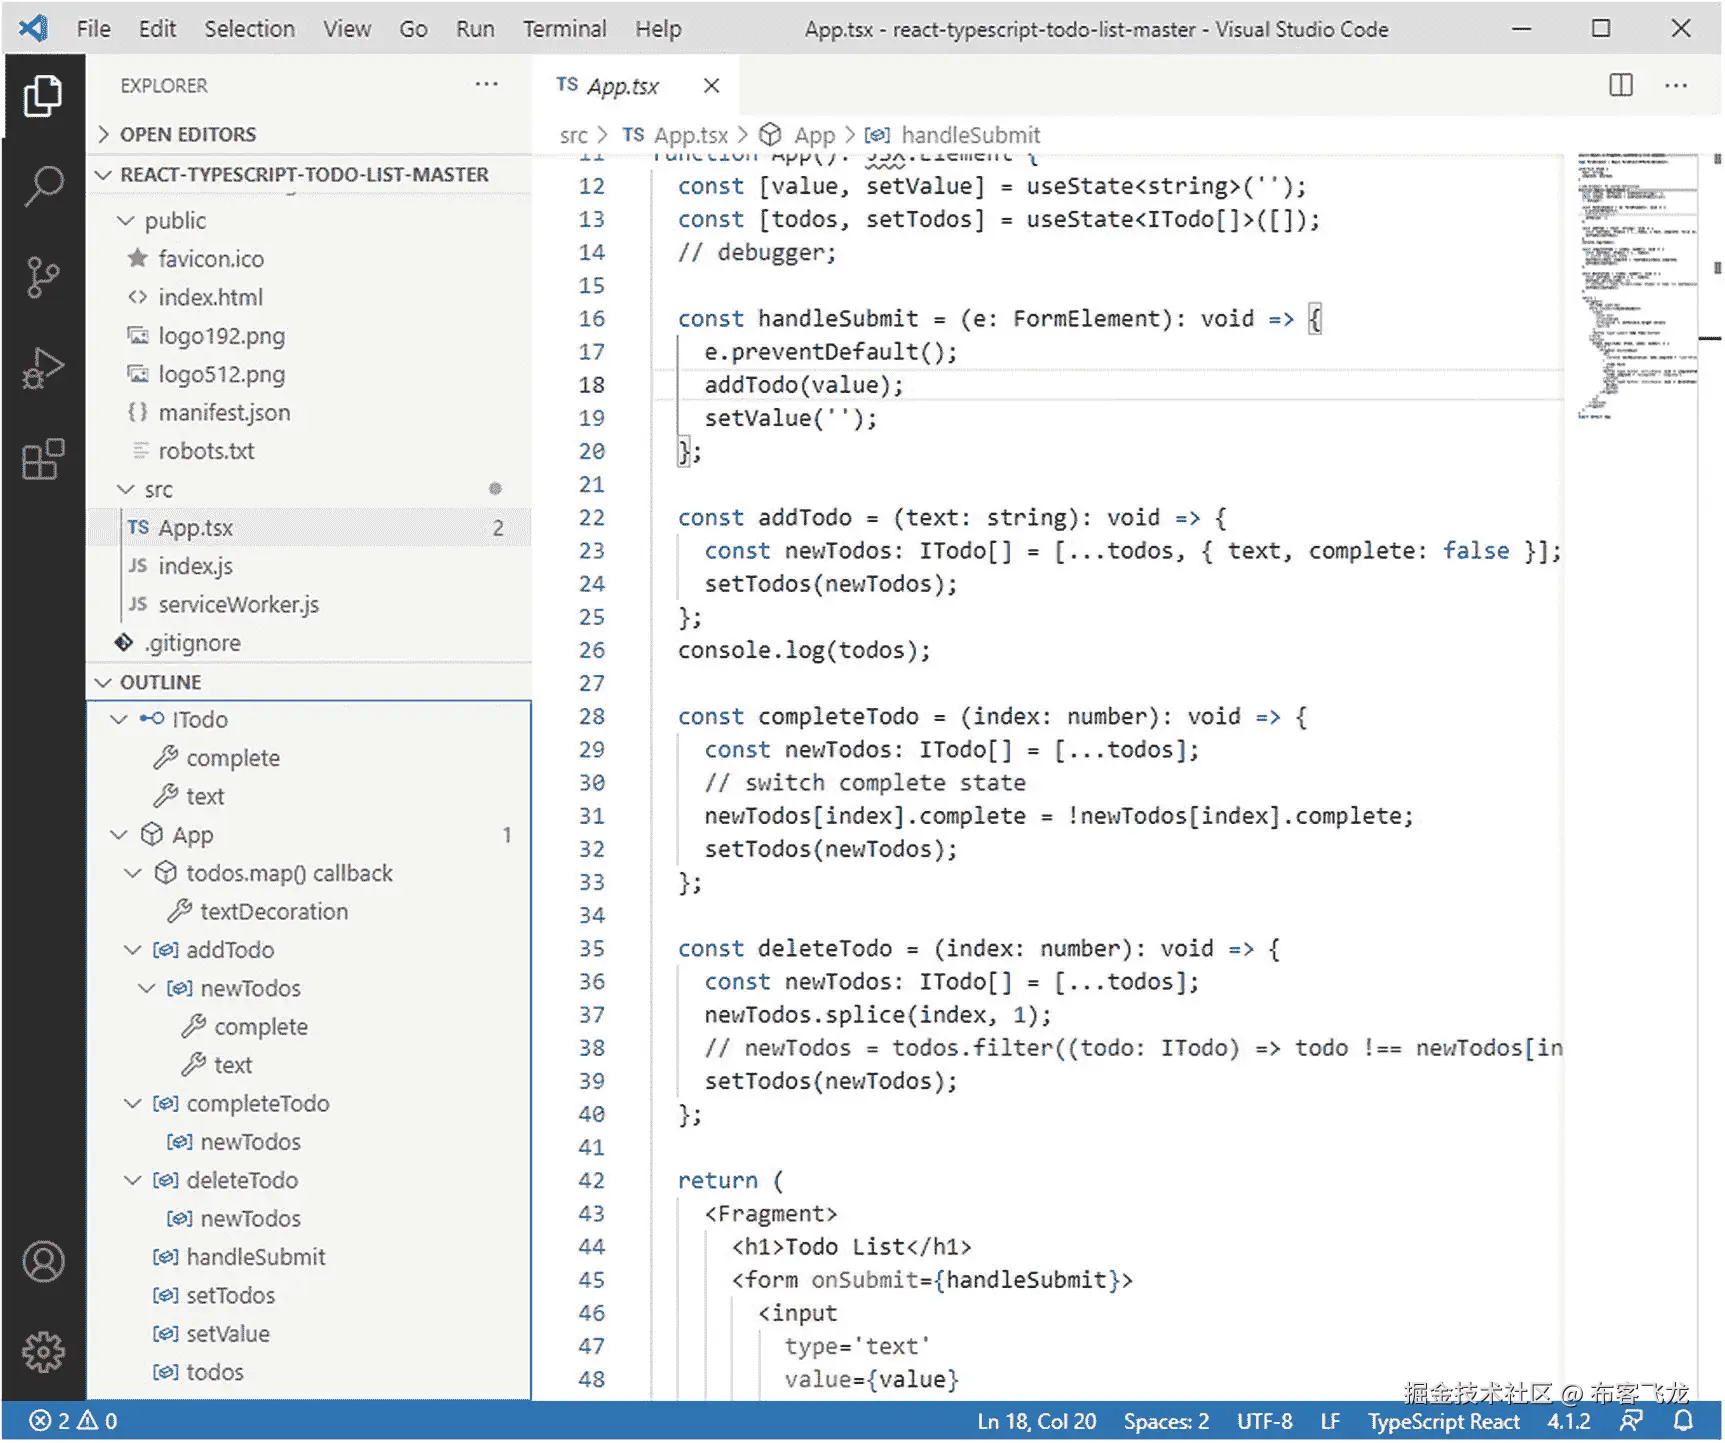Click the Split Editor icon

point(1619,85)
